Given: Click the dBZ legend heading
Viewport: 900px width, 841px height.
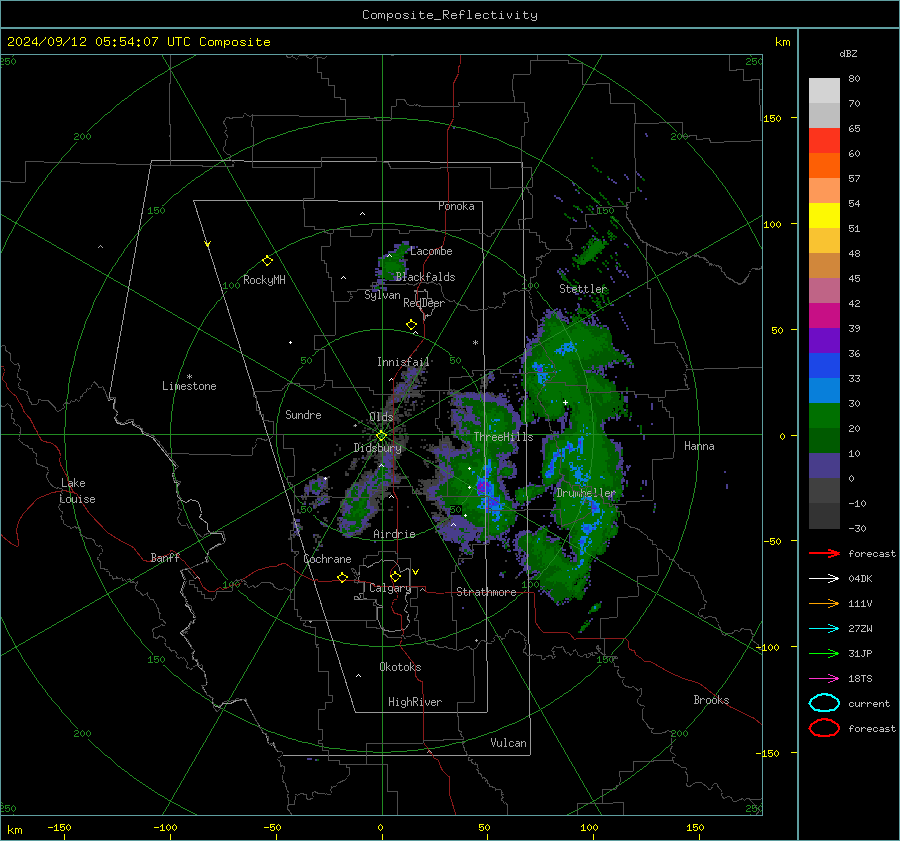Looking at the screenshot, I should (x=848, y=53).
